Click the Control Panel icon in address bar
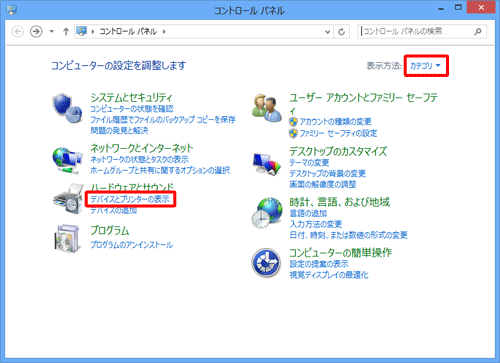 tap(82, 31)
